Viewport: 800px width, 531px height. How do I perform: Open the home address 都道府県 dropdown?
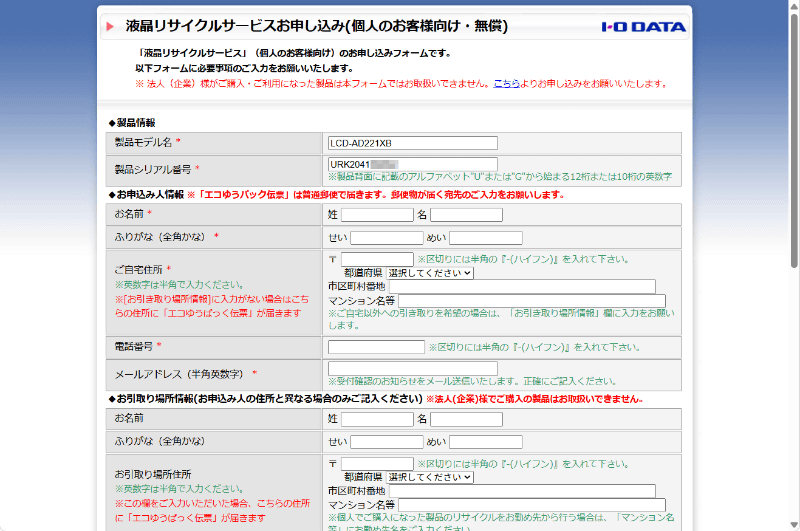click(430, 273)
